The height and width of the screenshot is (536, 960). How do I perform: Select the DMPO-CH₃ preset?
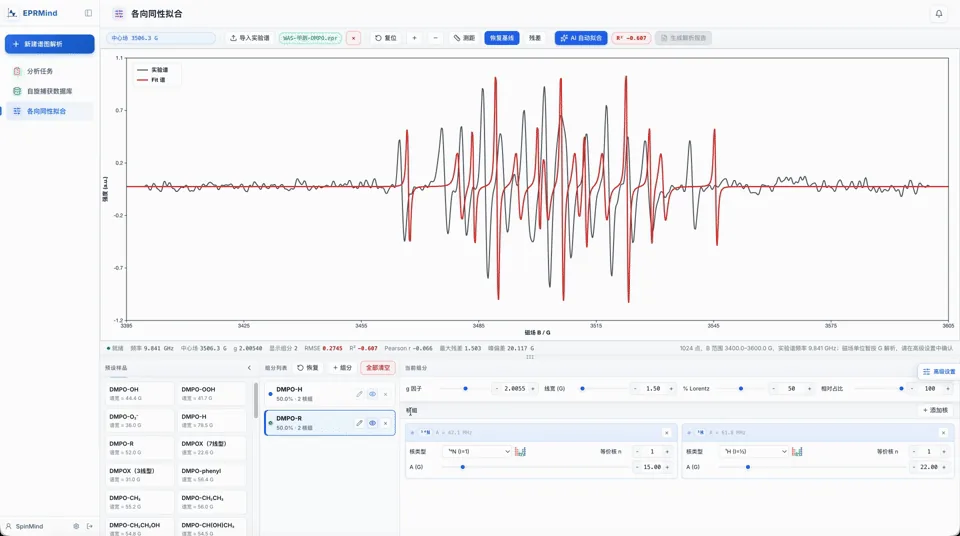140,502
